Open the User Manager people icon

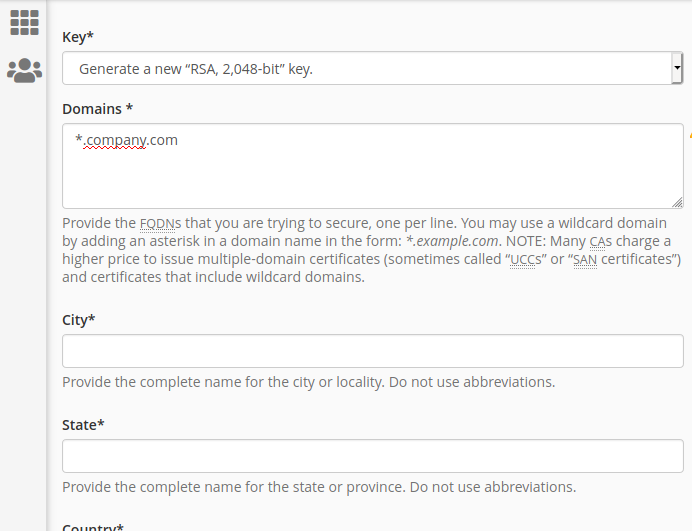coord(24,71)
